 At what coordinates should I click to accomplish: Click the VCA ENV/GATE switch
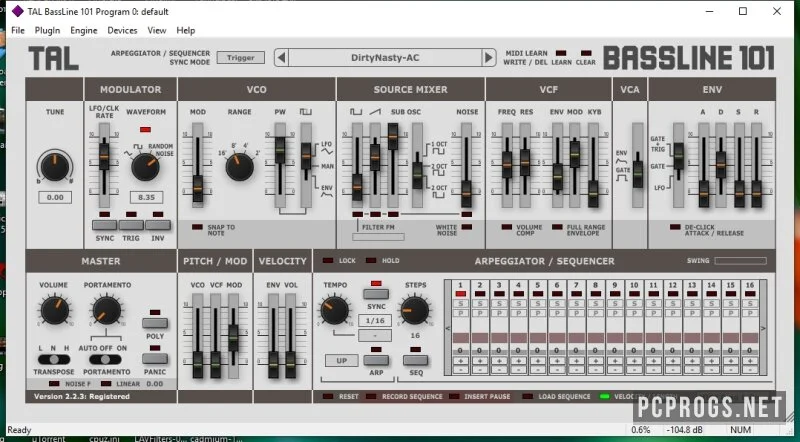(638, 174)
